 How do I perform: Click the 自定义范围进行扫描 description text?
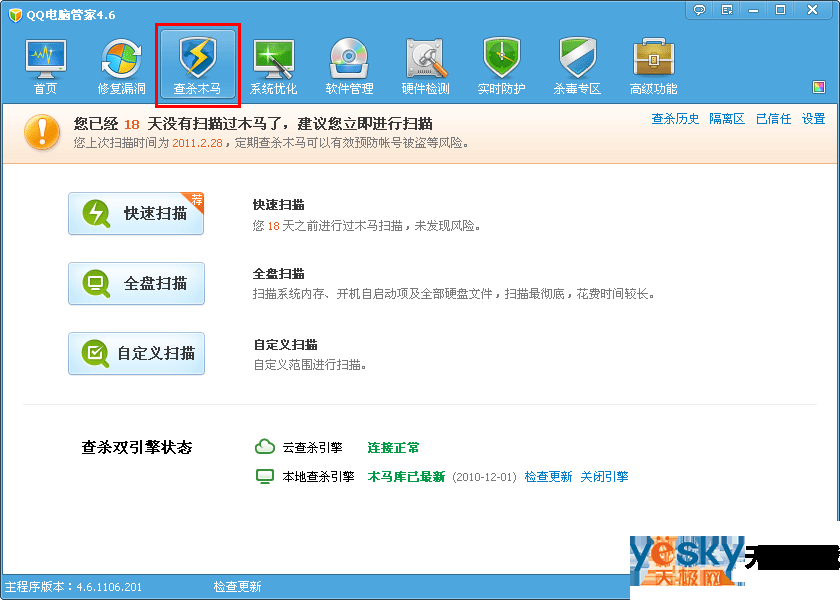tap(310, 365)
